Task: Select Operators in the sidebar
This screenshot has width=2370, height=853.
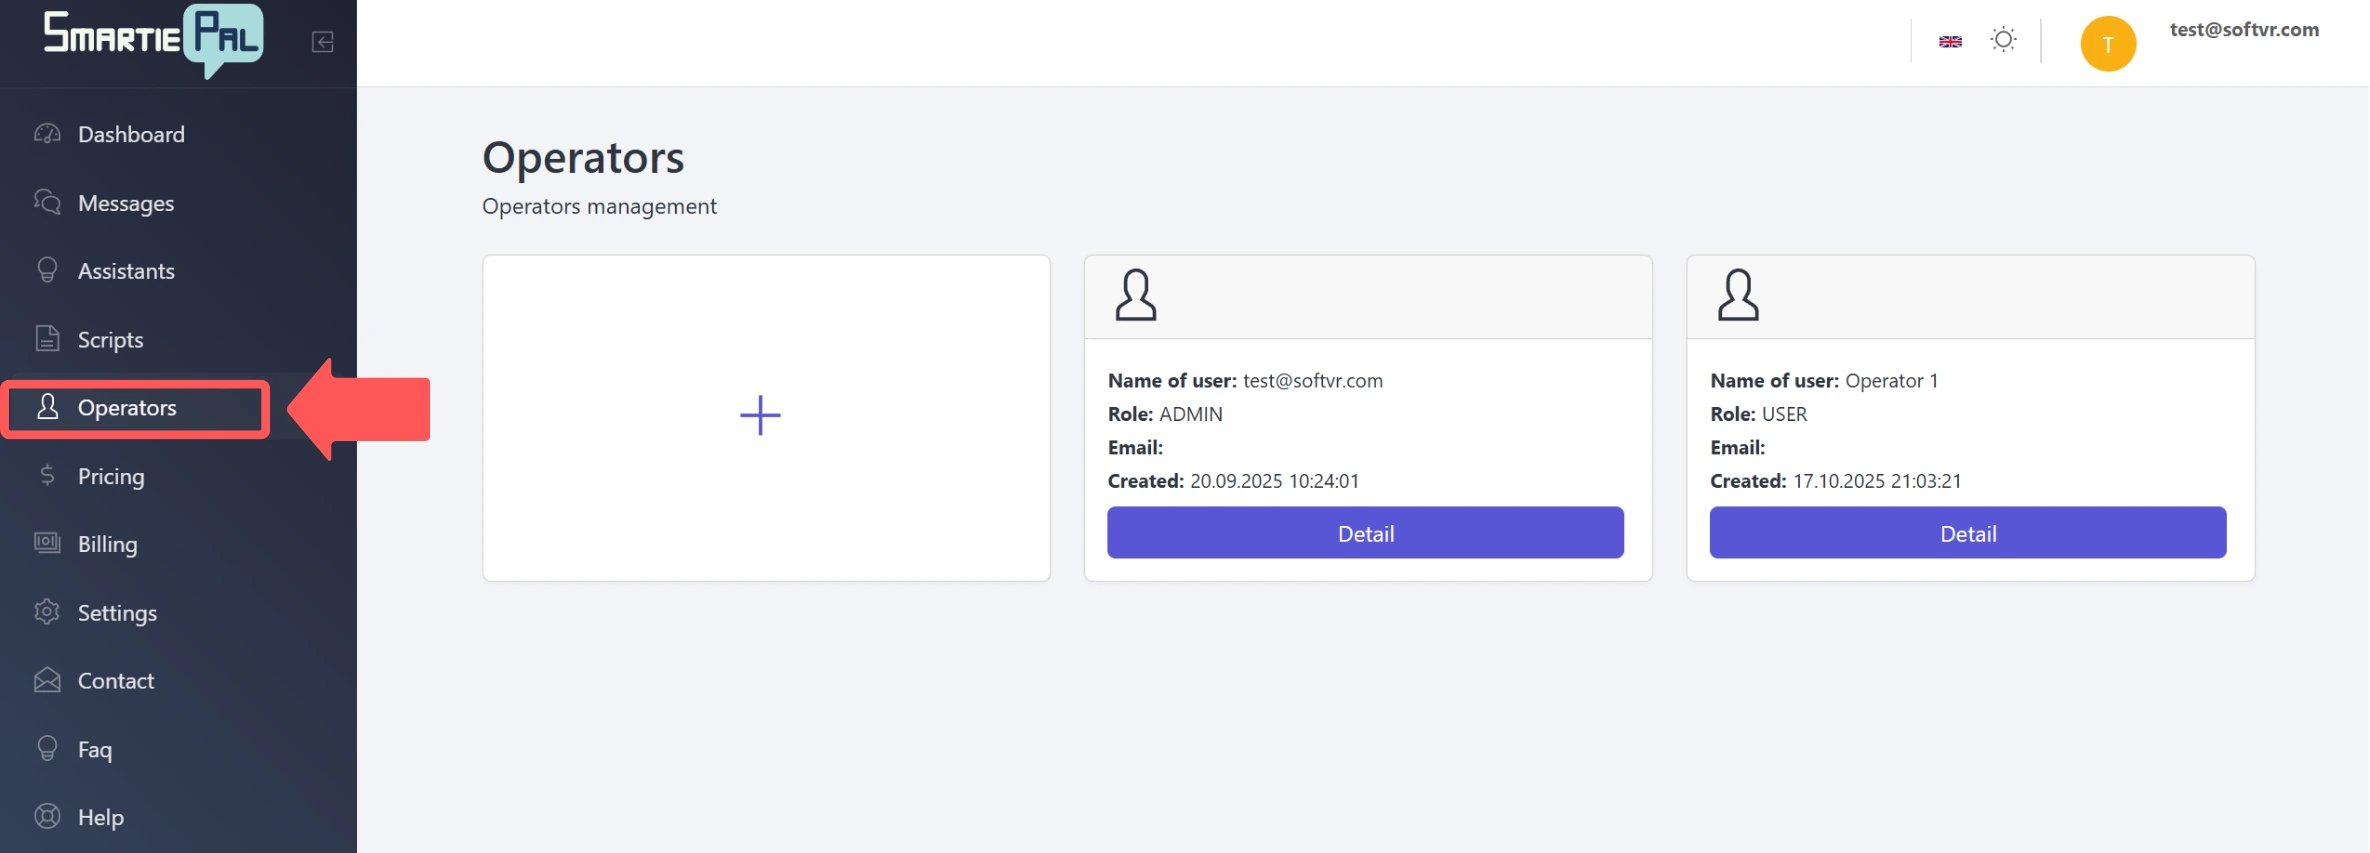Action: click(x=127, y=408)
